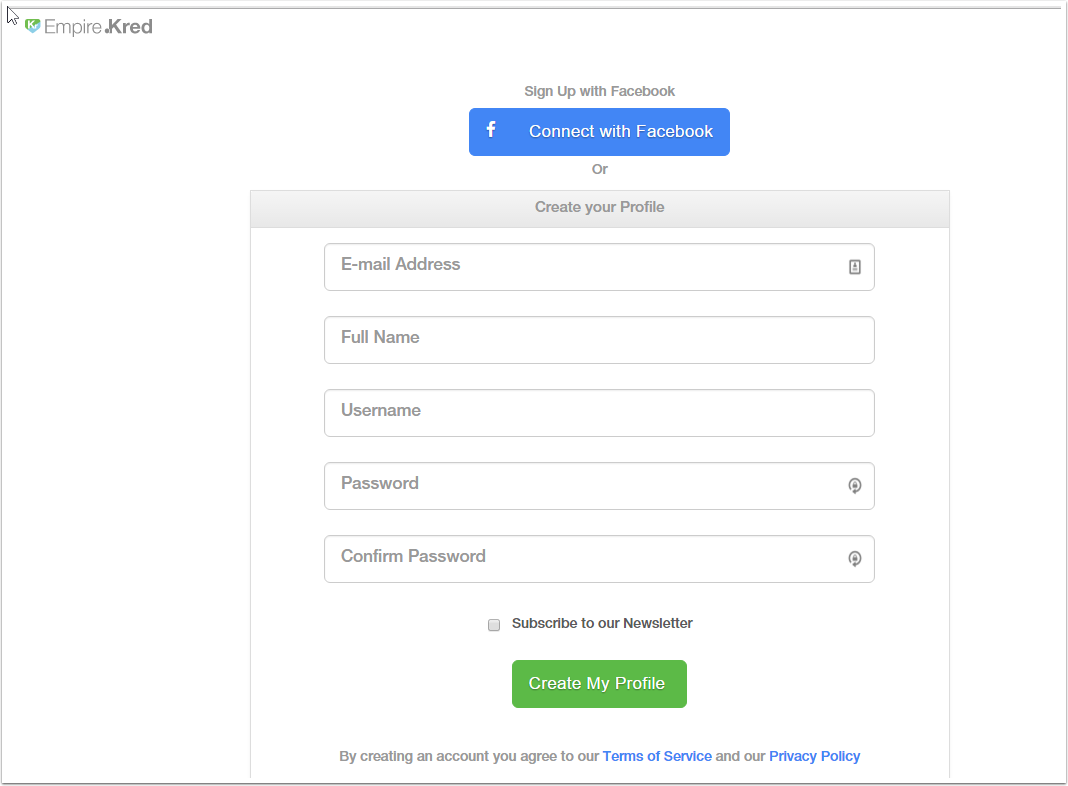Click the Empire wordmark in the header
Image resolution: width=1068 pixels, height=786 pixels.
pos(72,27)
